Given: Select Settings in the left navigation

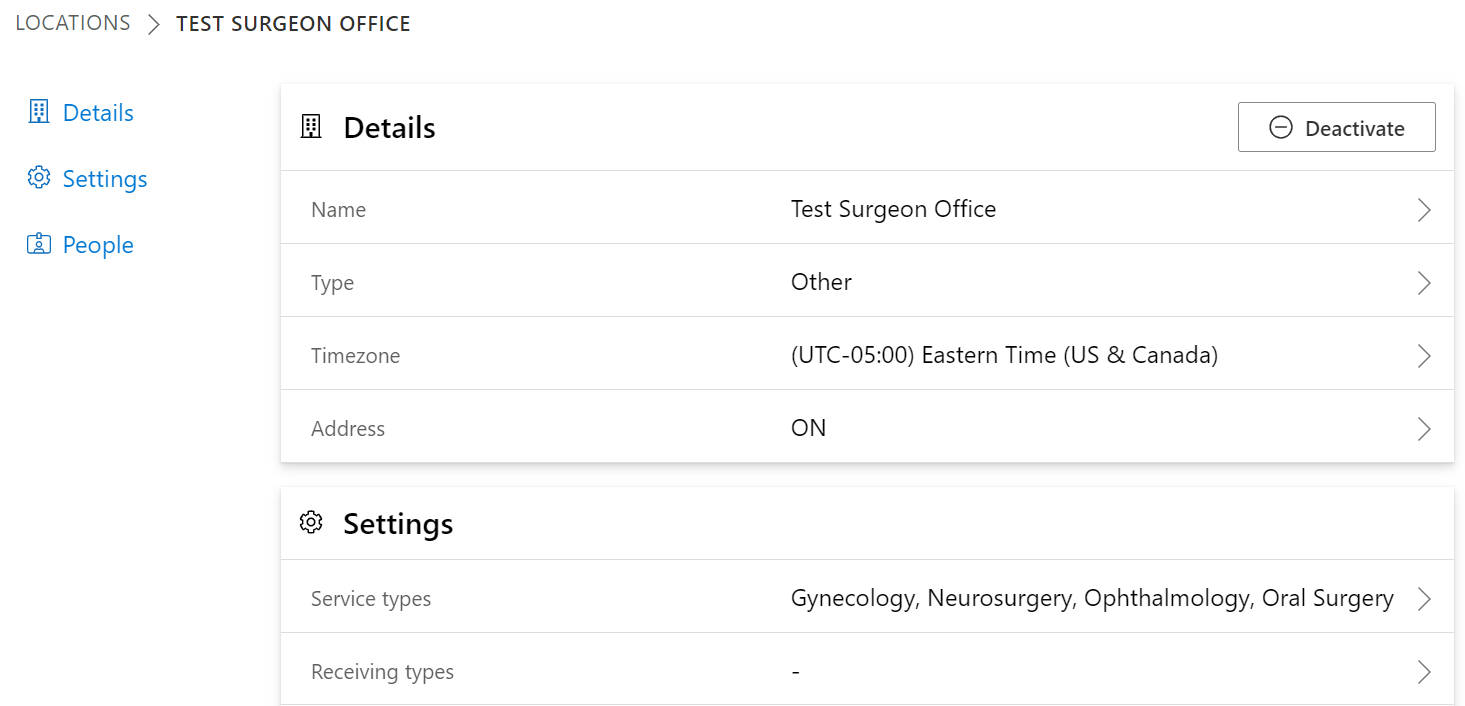Looking at the screenshot, I should coord(106,178).
